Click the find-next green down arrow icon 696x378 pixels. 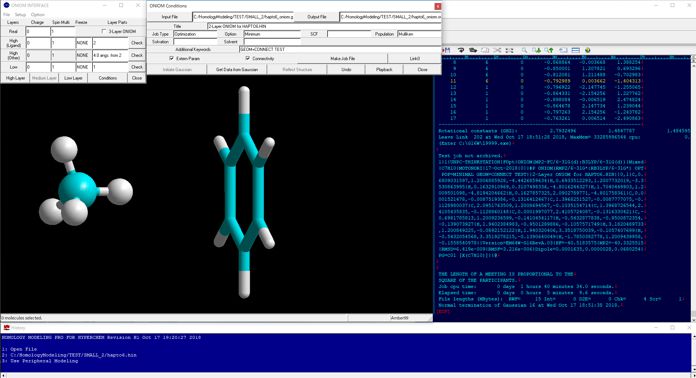tap(537, 50)
